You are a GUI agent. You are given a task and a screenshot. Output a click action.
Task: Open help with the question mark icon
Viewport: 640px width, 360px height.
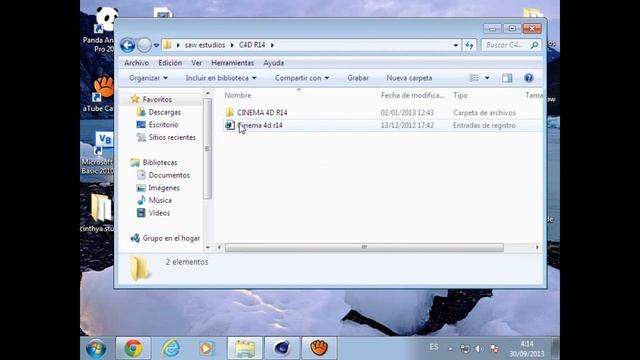529,78
